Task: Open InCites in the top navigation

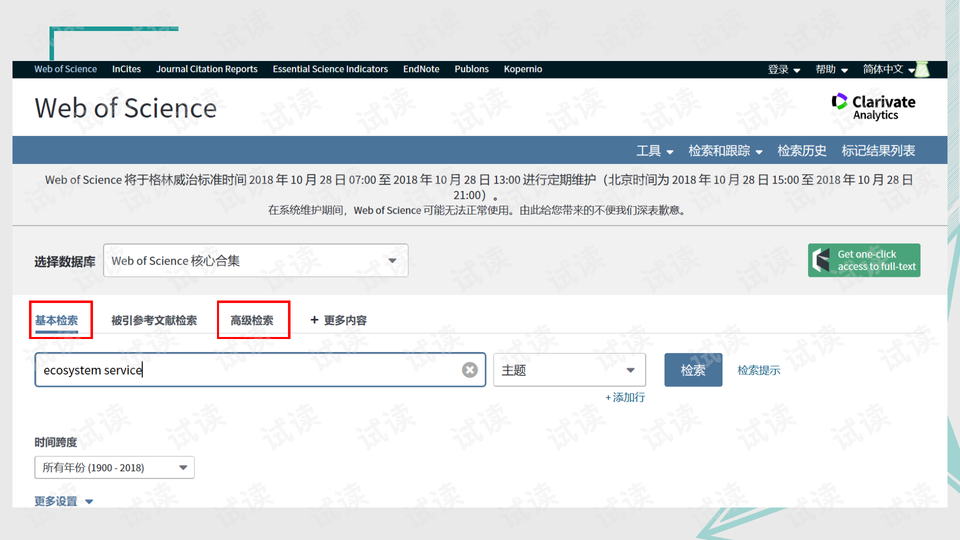Action: point(126,69)
